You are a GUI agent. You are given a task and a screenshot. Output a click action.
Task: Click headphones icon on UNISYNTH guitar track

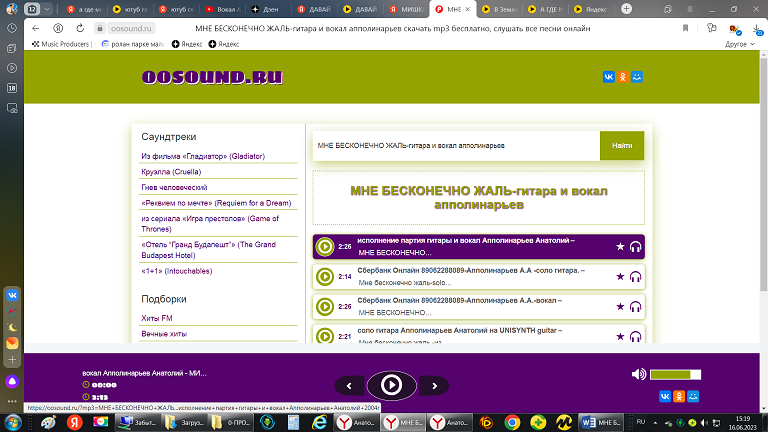[x=635, y=336]
